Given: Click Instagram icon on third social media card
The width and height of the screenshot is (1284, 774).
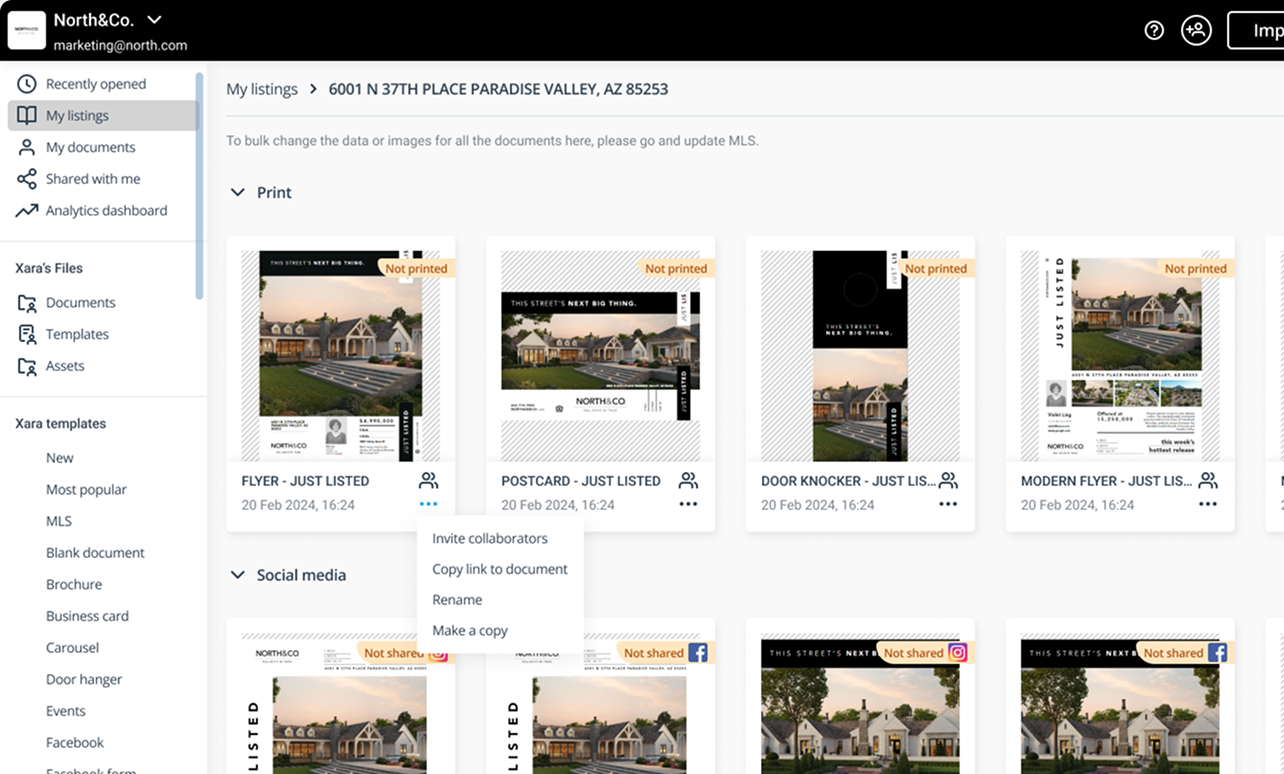Looking at the screenshot, I should click(958, 653).
